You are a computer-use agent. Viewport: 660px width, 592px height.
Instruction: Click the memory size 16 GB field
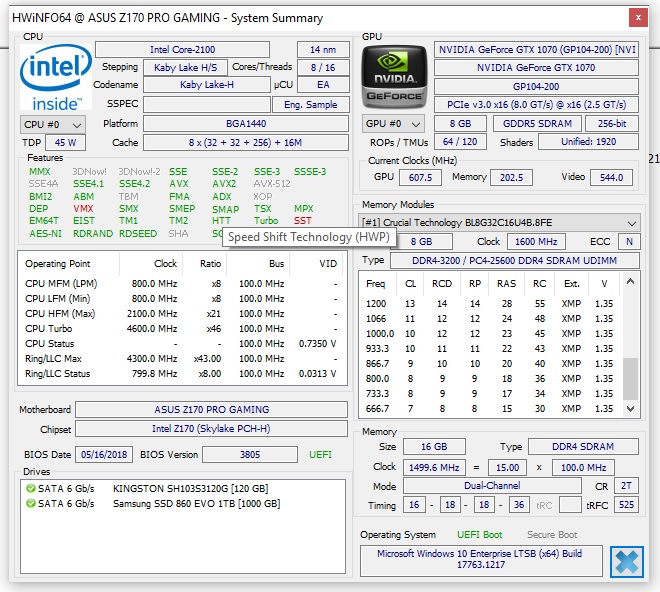pyautogui.click(x=434, y=447)
